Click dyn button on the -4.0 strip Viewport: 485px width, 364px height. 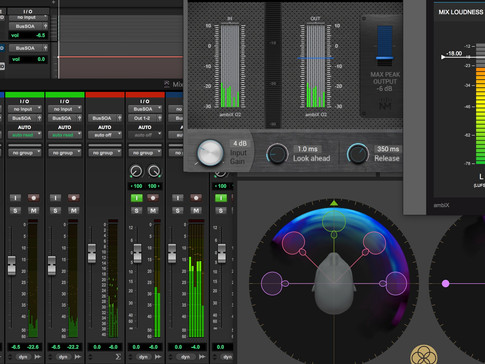pyautogui.click(x=186, y=357)
